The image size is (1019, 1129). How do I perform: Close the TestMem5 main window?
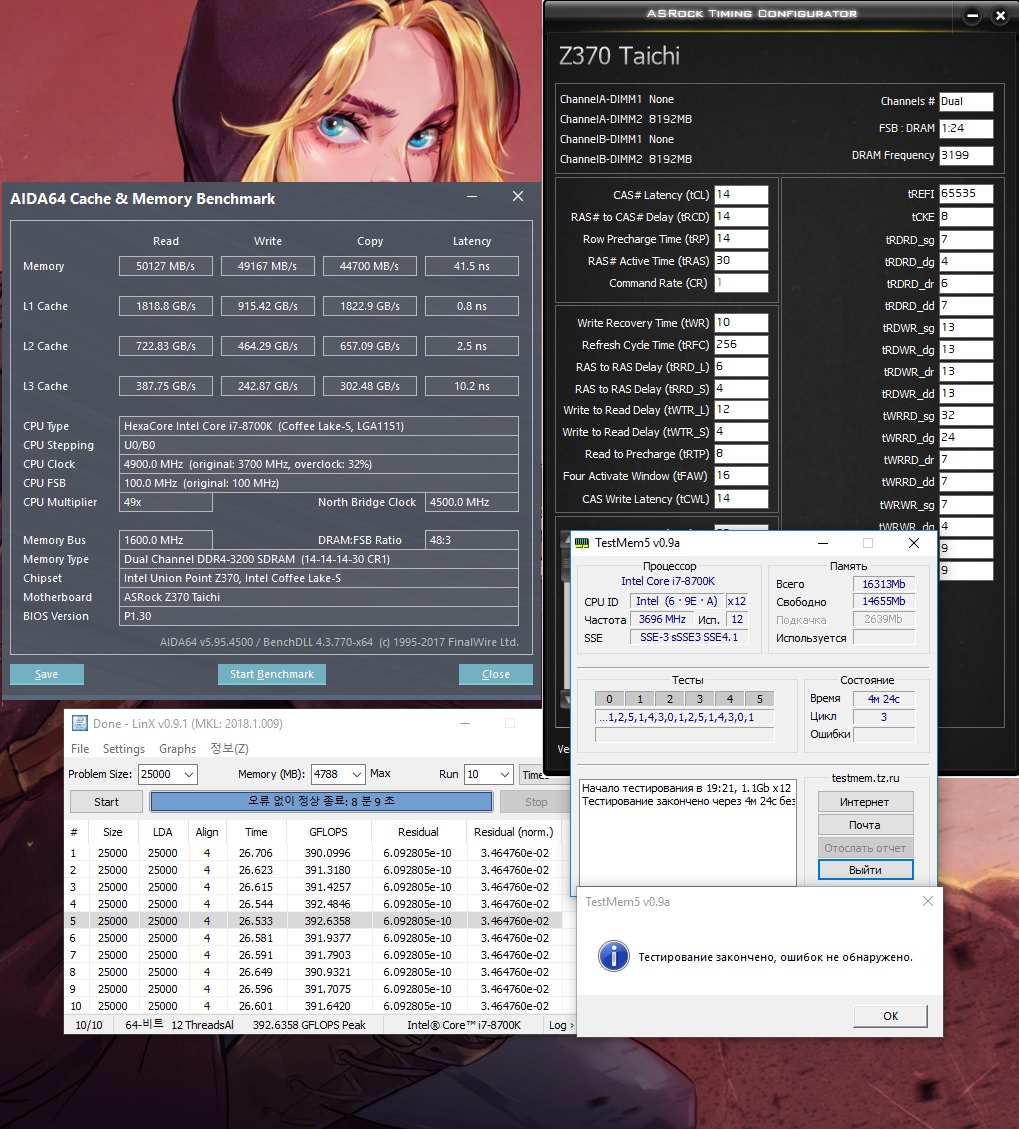tap(914, 543)
